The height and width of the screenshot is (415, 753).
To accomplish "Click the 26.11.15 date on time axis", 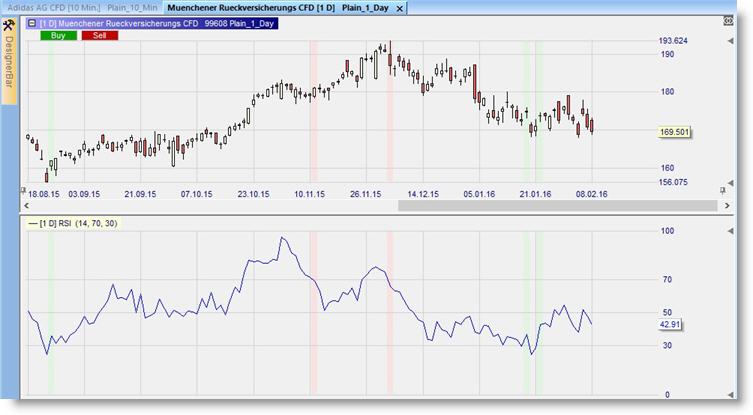I will 368,193.
